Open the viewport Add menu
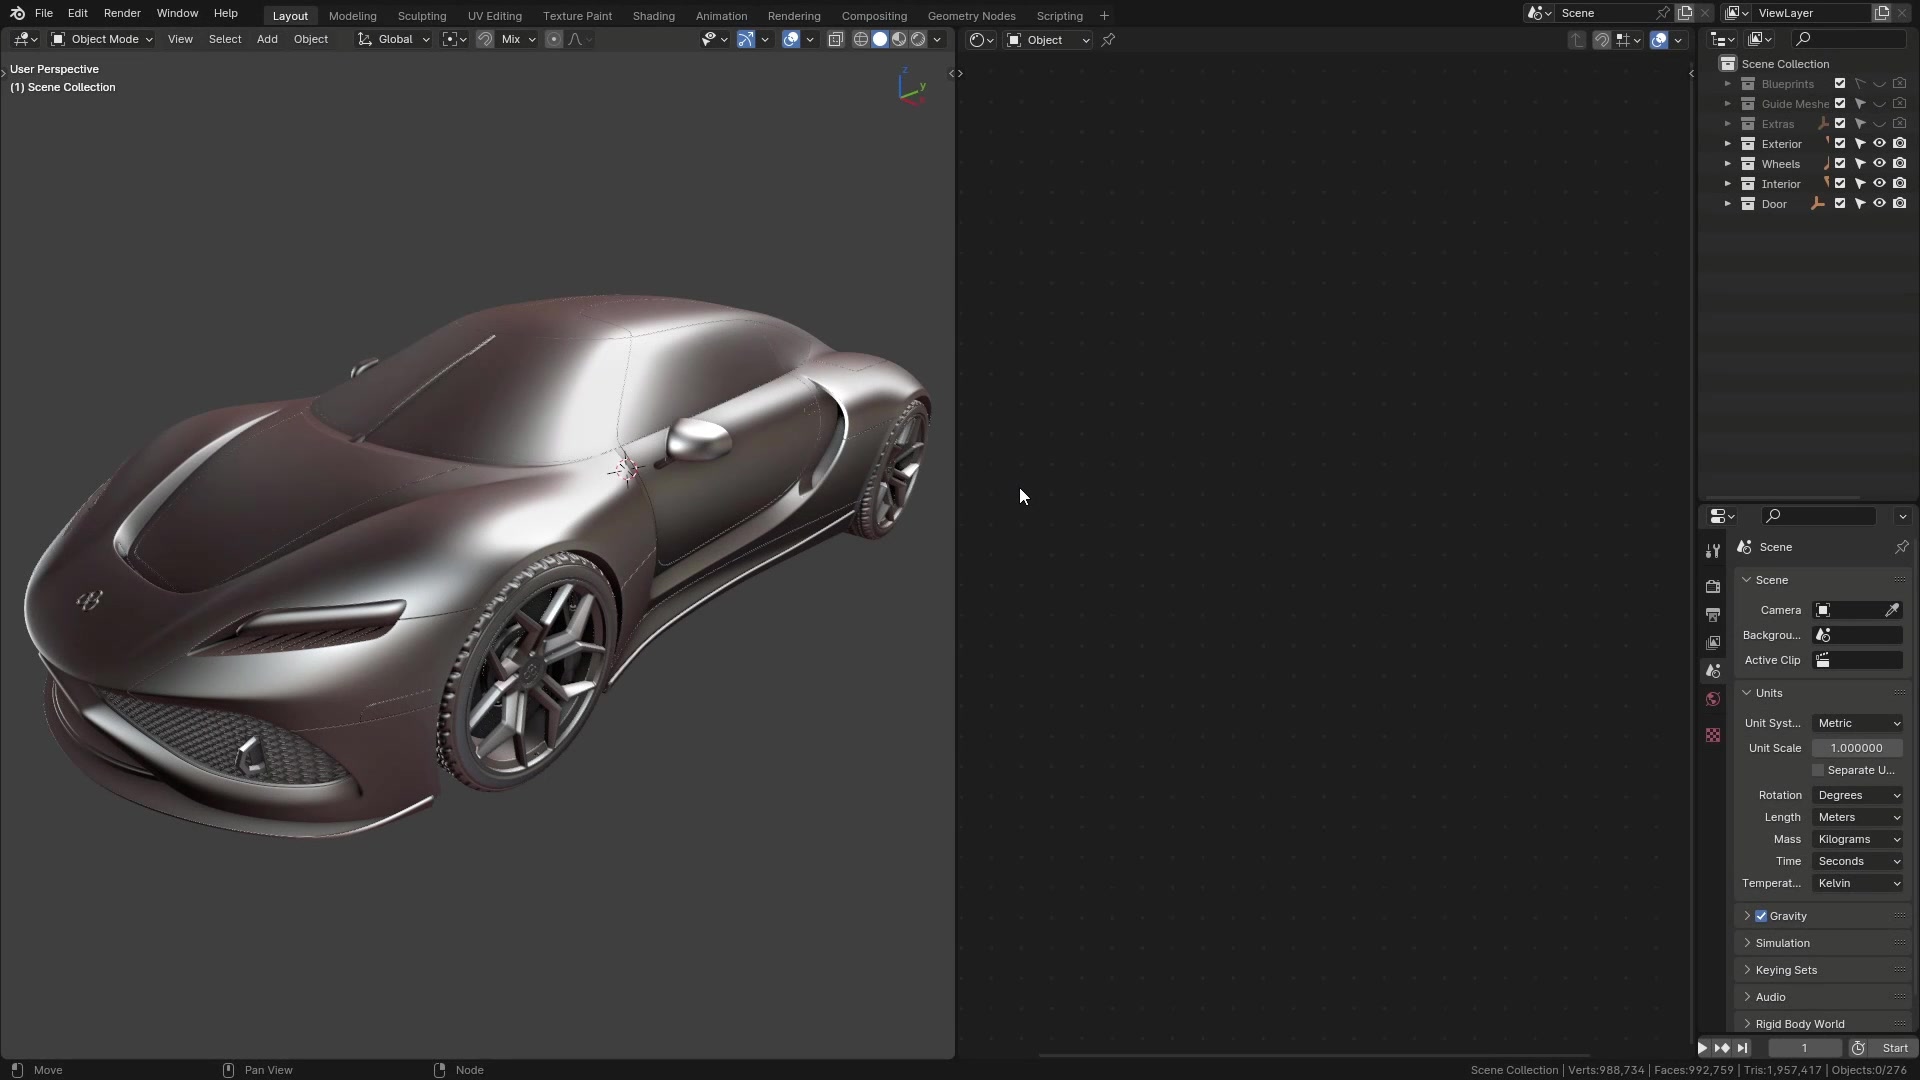This screenshot has width=1920, height=1080. click(267, 39)
